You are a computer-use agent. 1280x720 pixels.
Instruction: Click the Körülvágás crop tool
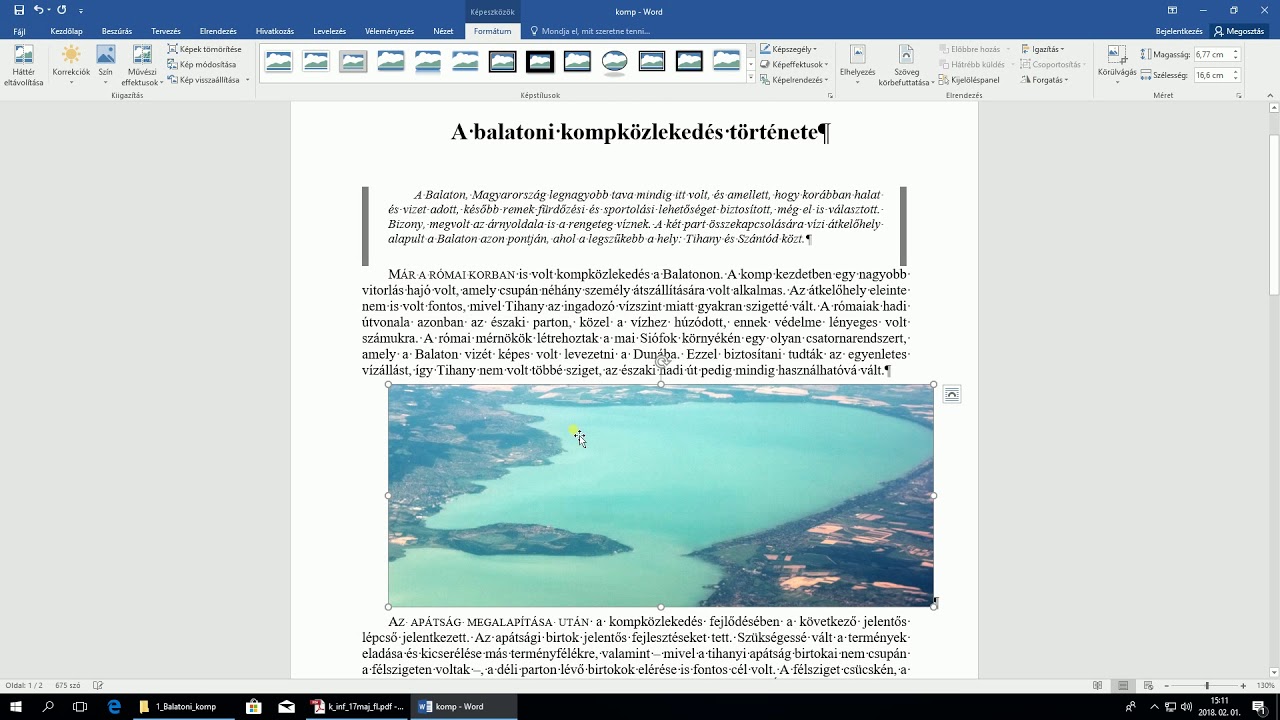(1117, 65)
